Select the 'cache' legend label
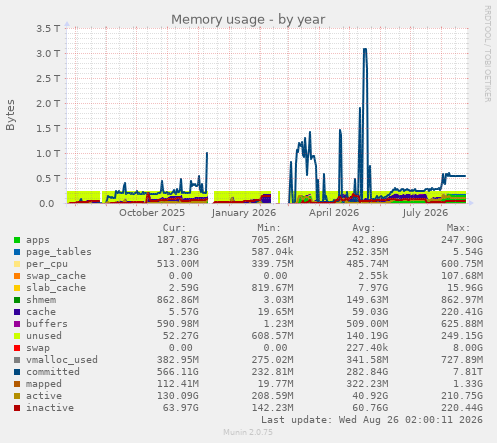This screenshot has height=443, width=497. pos(41,312)
